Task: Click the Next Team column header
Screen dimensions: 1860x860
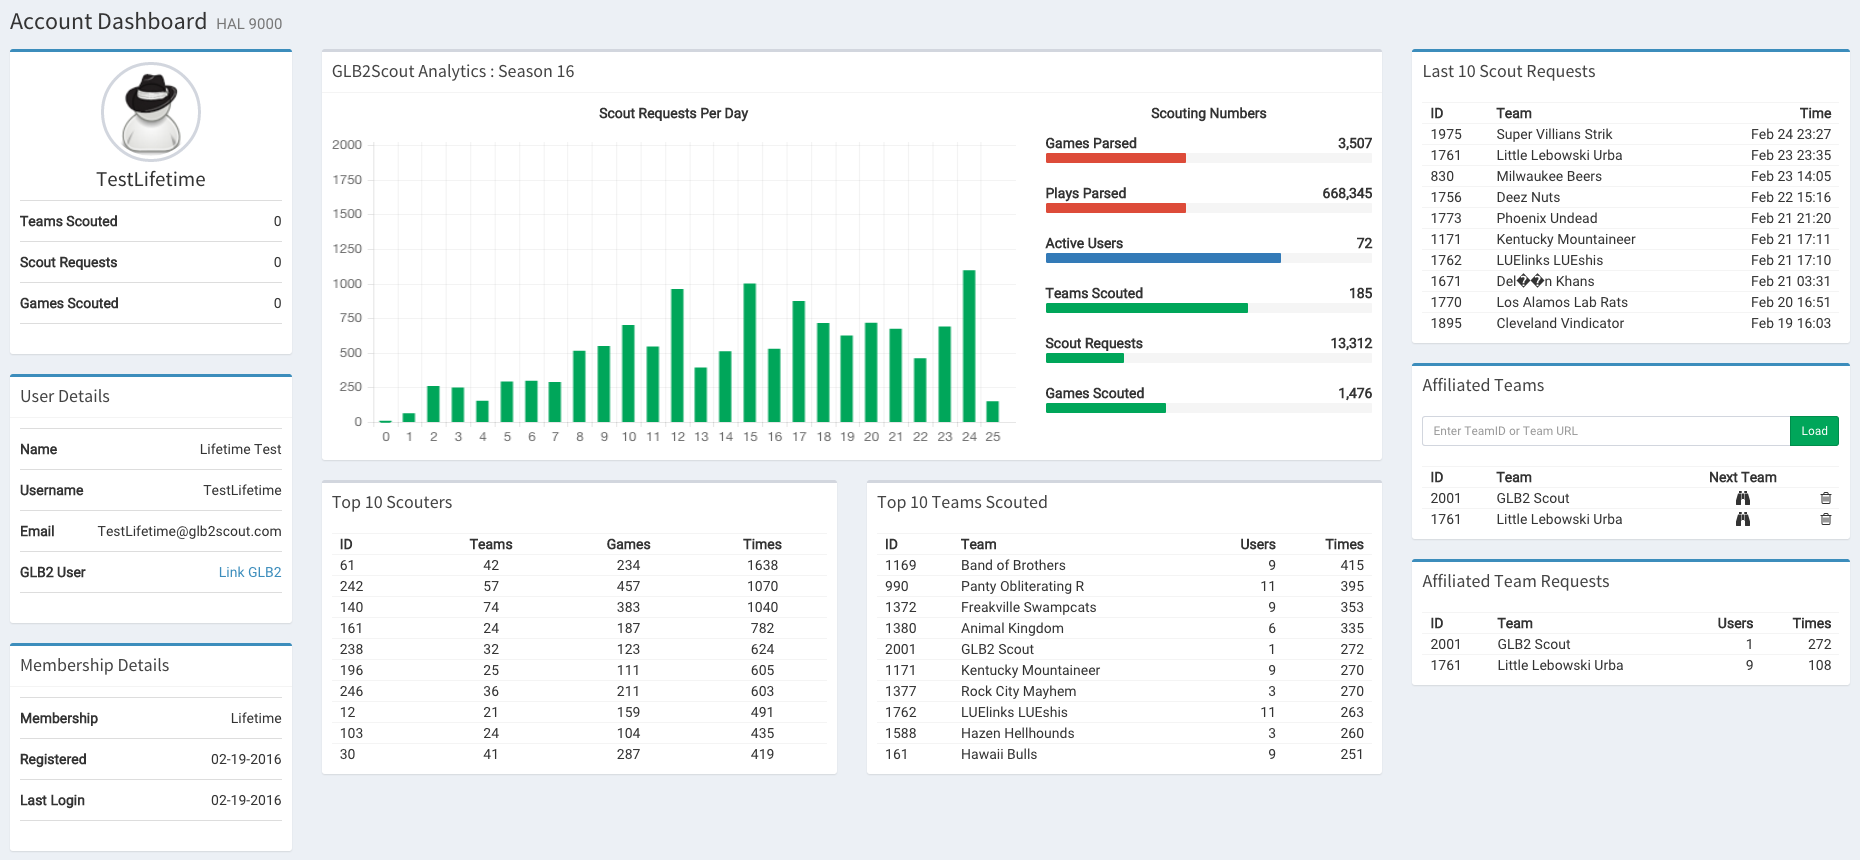Action: tap(1742, 477)
